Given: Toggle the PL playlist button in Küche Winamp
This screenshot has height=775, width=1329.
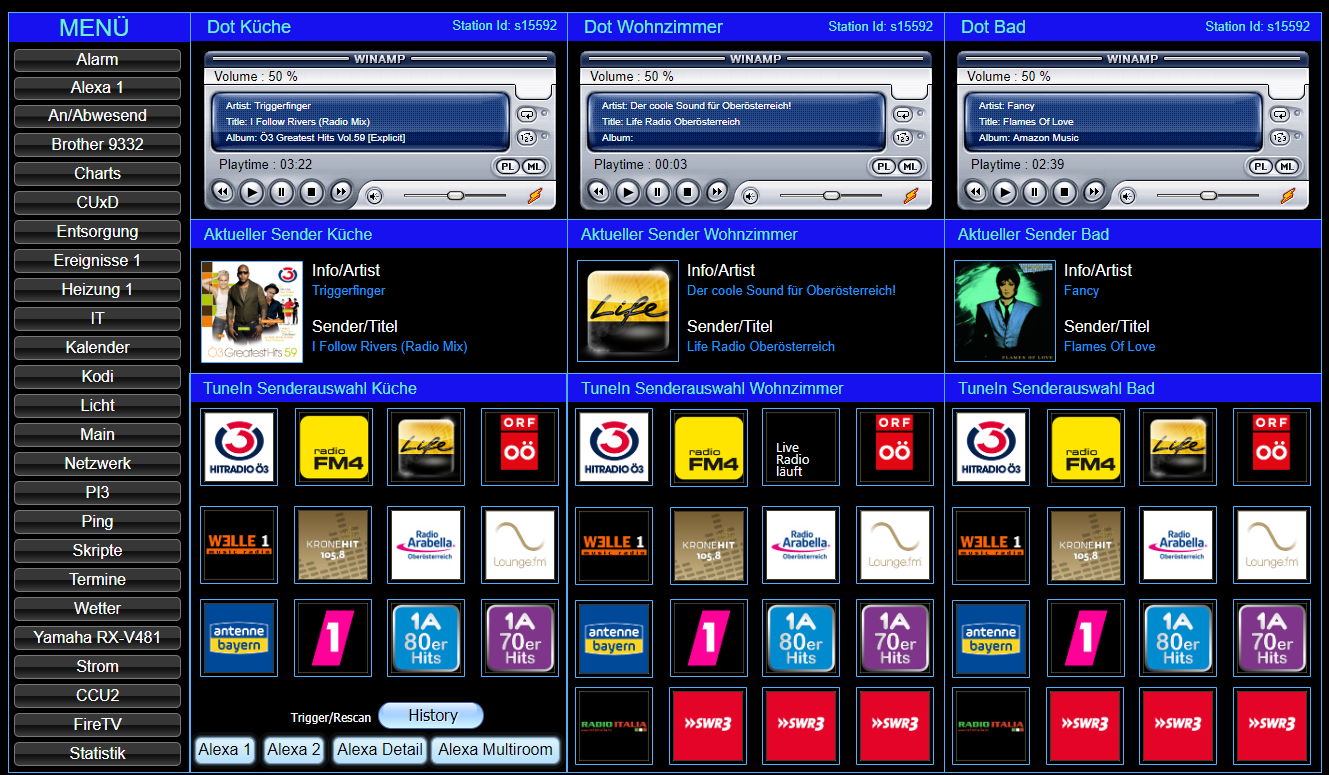Looking at the screenshot, I should point(507,166).
